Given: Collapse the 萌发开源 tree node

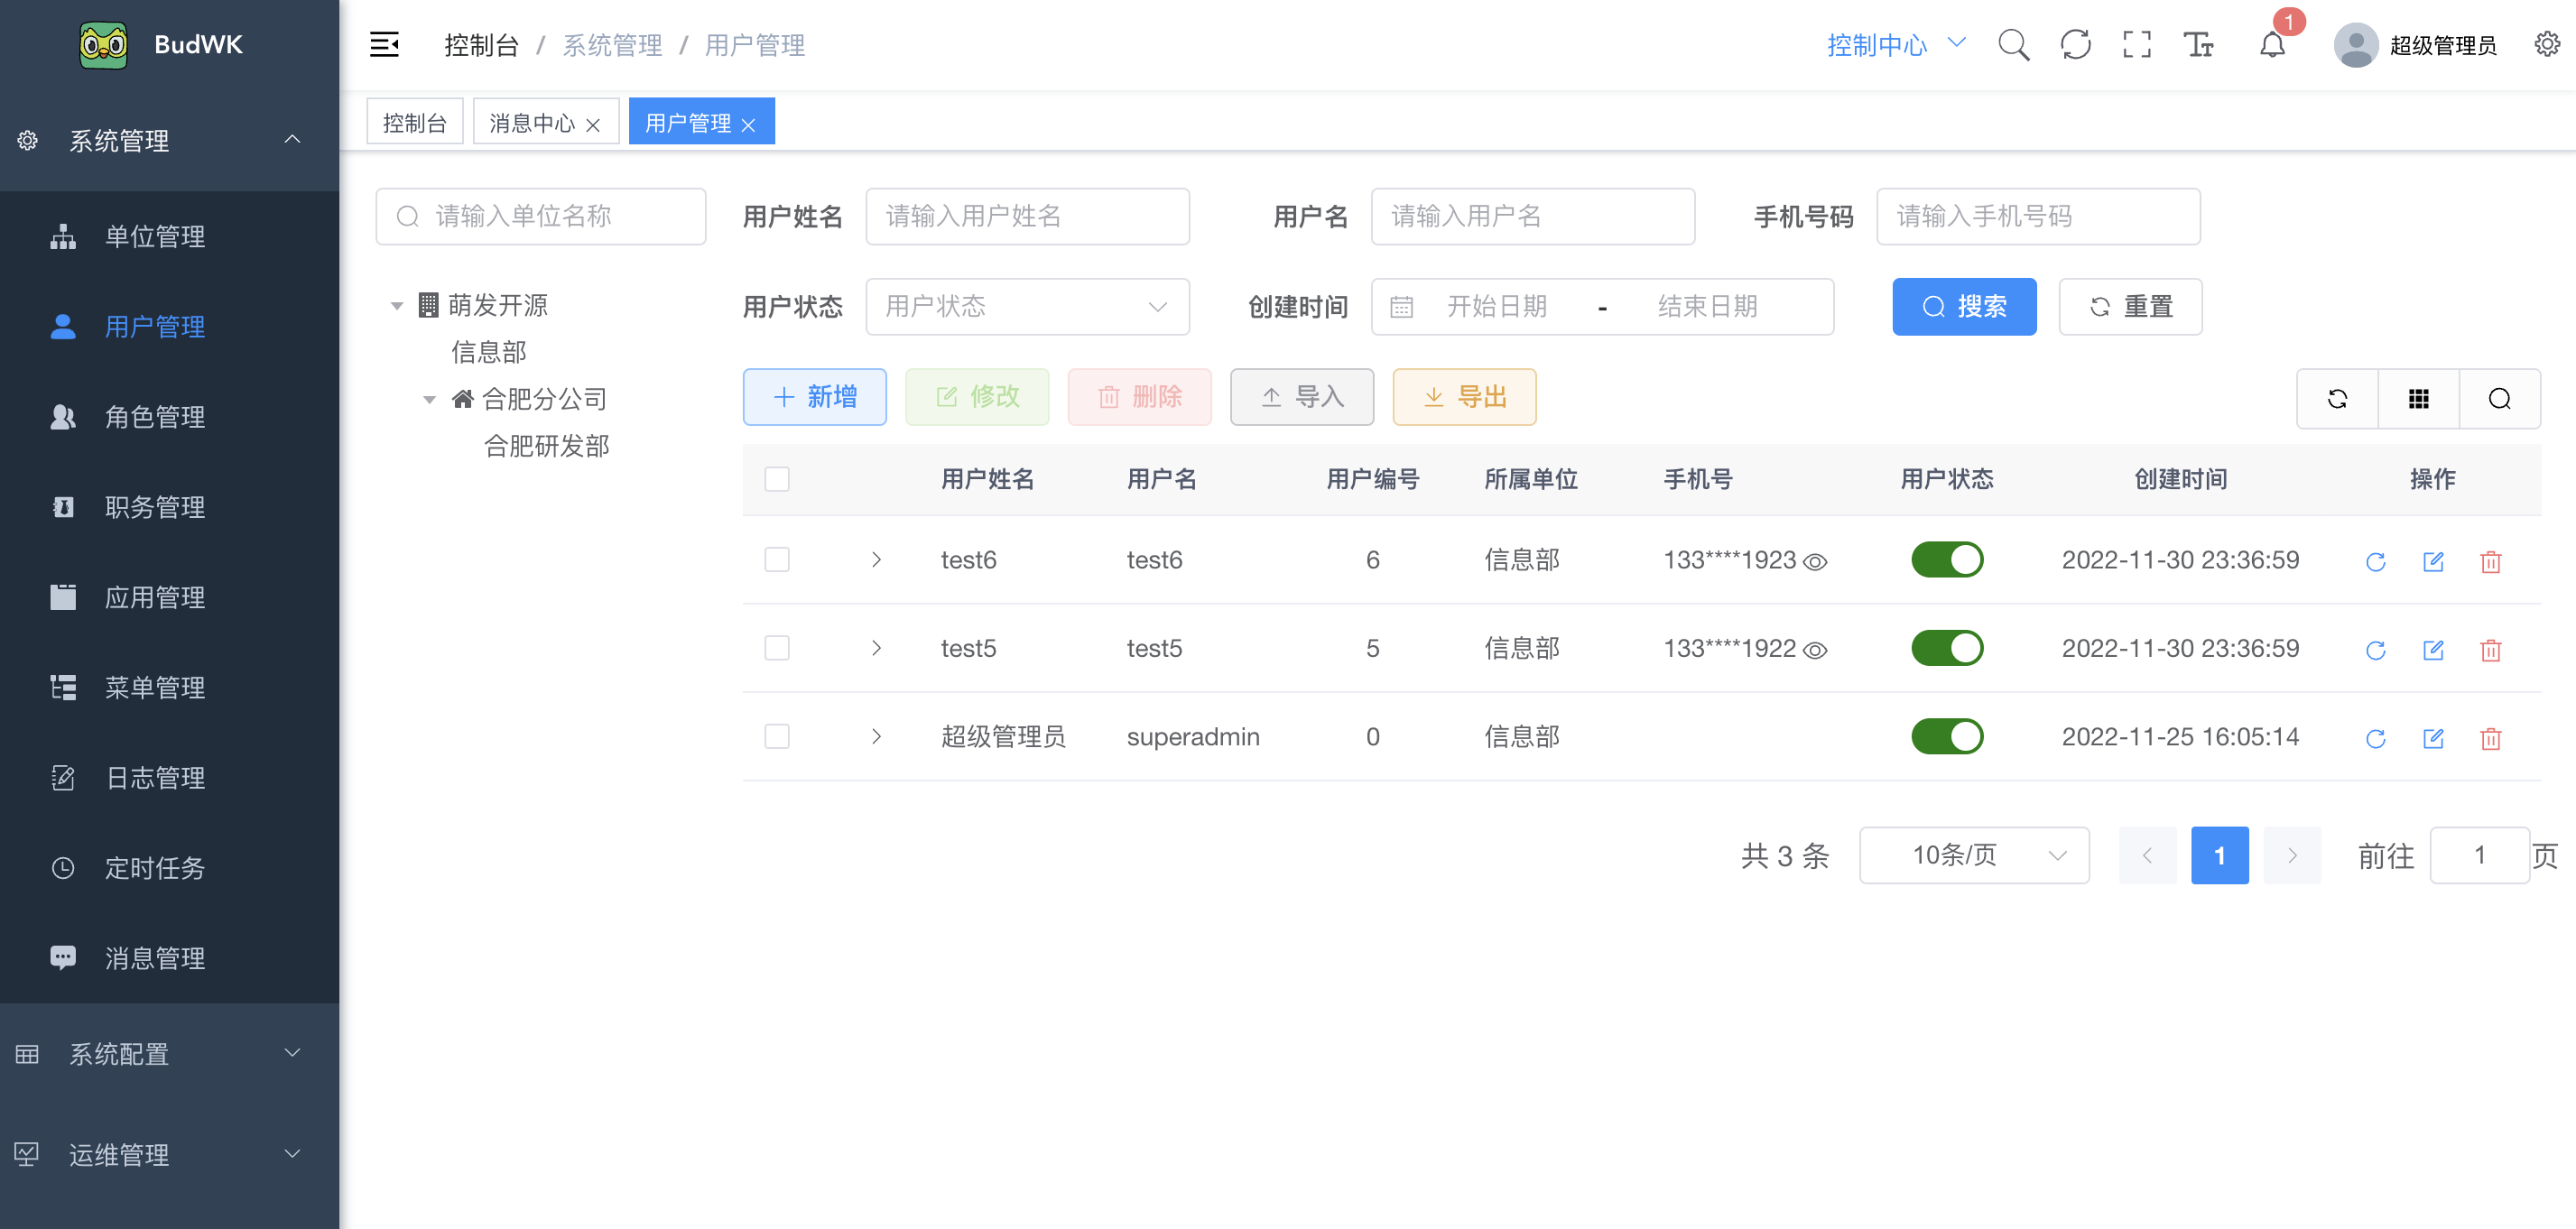Looking at the screenshot, I should 397,306.
